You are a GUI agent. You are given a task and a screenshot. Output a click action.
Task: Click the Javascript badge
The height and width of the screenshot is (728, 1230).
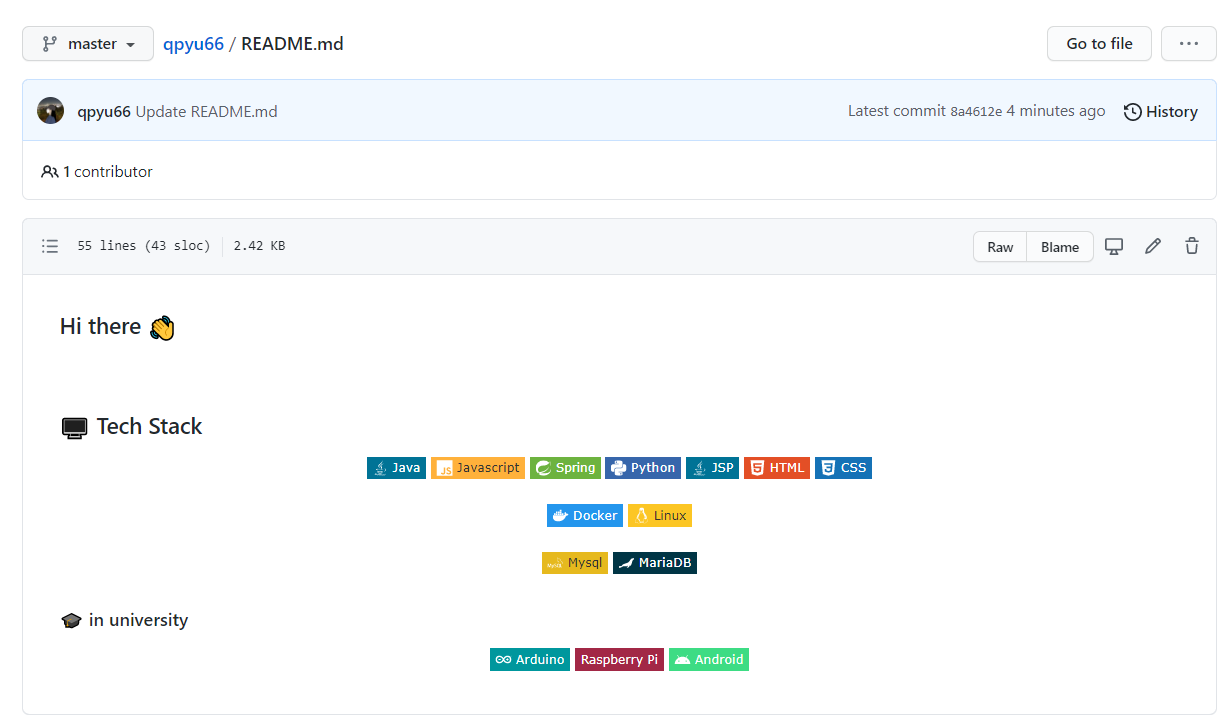point(478,468)
